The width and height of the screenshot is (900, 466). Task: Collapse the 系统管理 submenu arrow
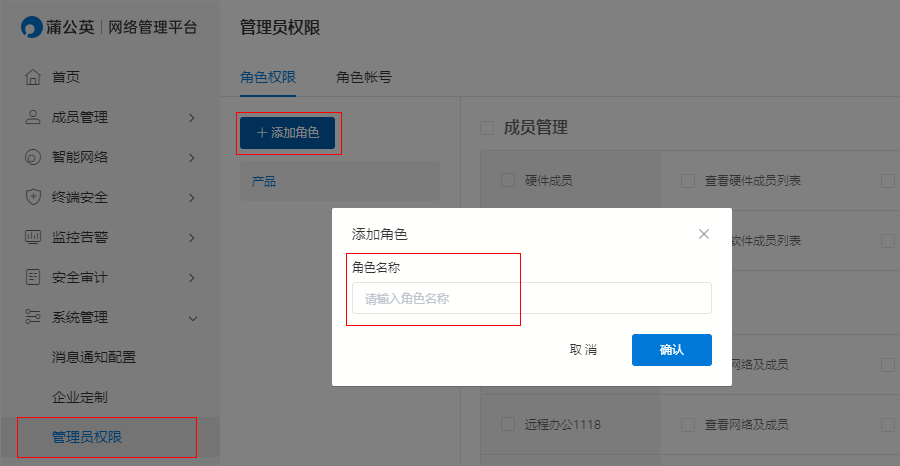193,318
